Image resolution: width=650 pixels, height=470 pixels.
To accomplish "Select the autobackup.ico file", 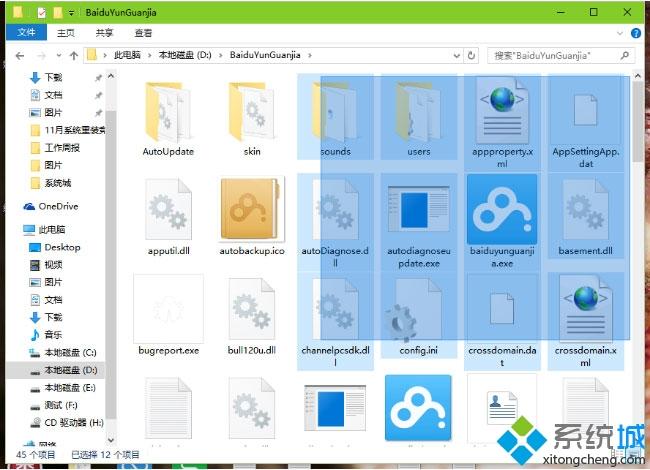I will [252, 217].
